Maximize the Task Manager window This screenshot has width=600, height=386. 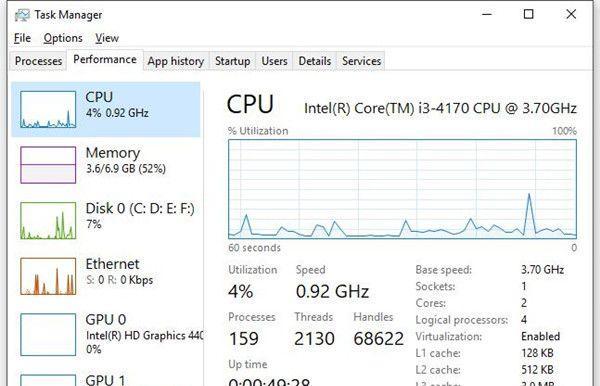528,14
